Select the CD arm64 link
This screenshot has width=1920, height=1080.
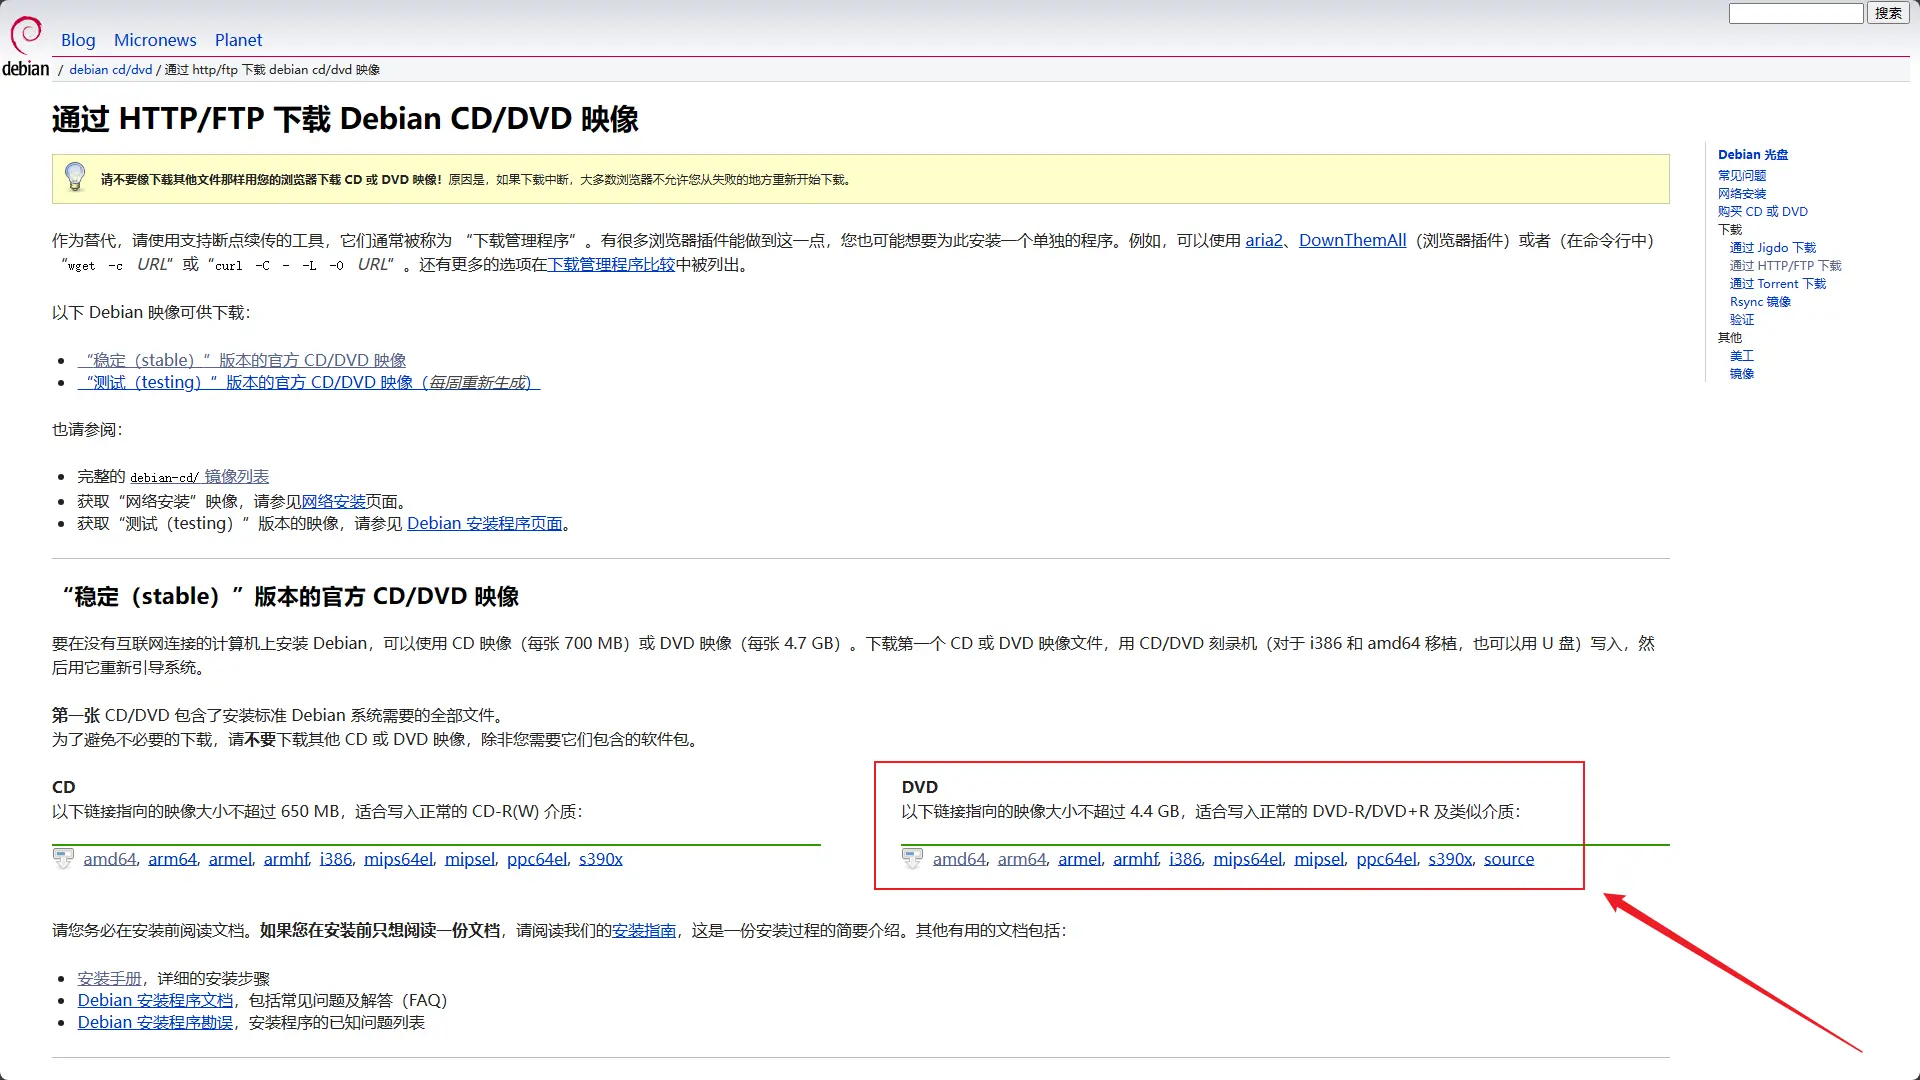point(173,859)
